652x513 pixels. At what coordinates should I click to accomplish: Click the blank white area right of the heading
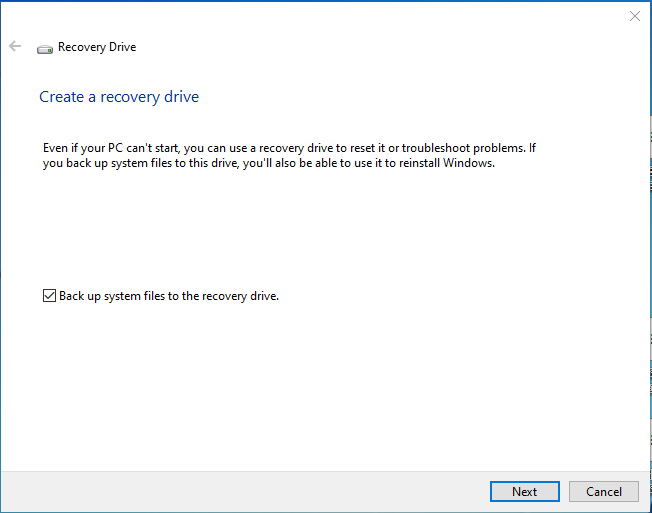pyautogui.click(x=420, y=97)
